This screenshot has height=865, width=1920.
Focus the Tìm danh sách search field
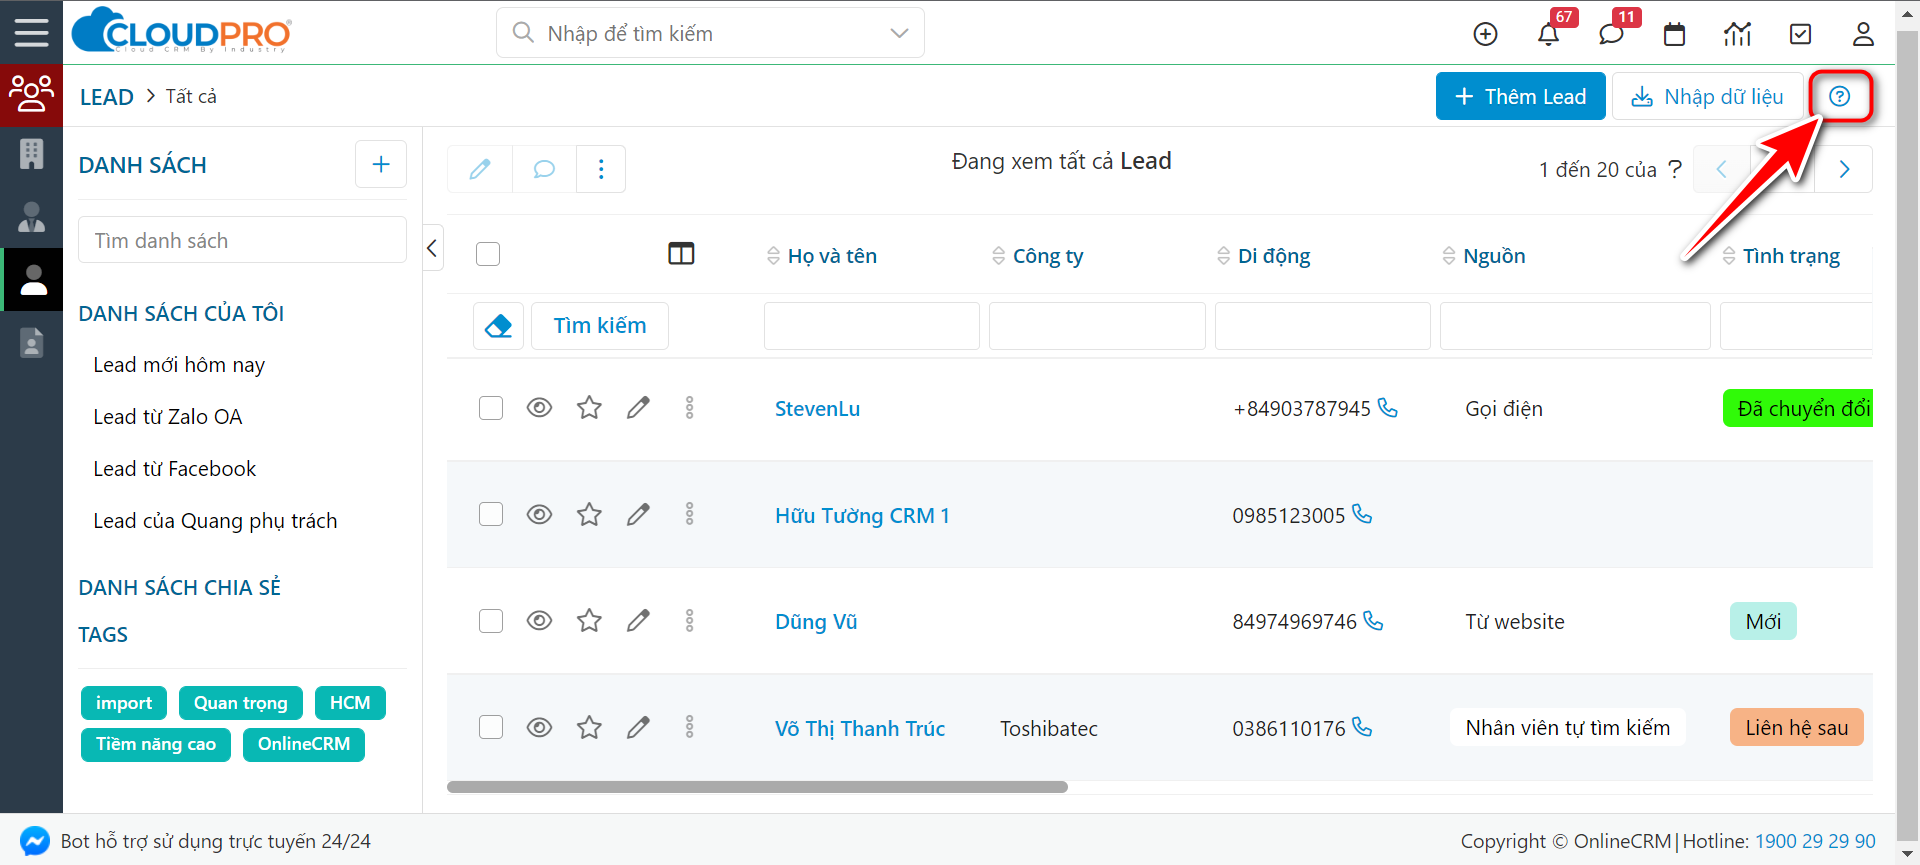[242, 240]
